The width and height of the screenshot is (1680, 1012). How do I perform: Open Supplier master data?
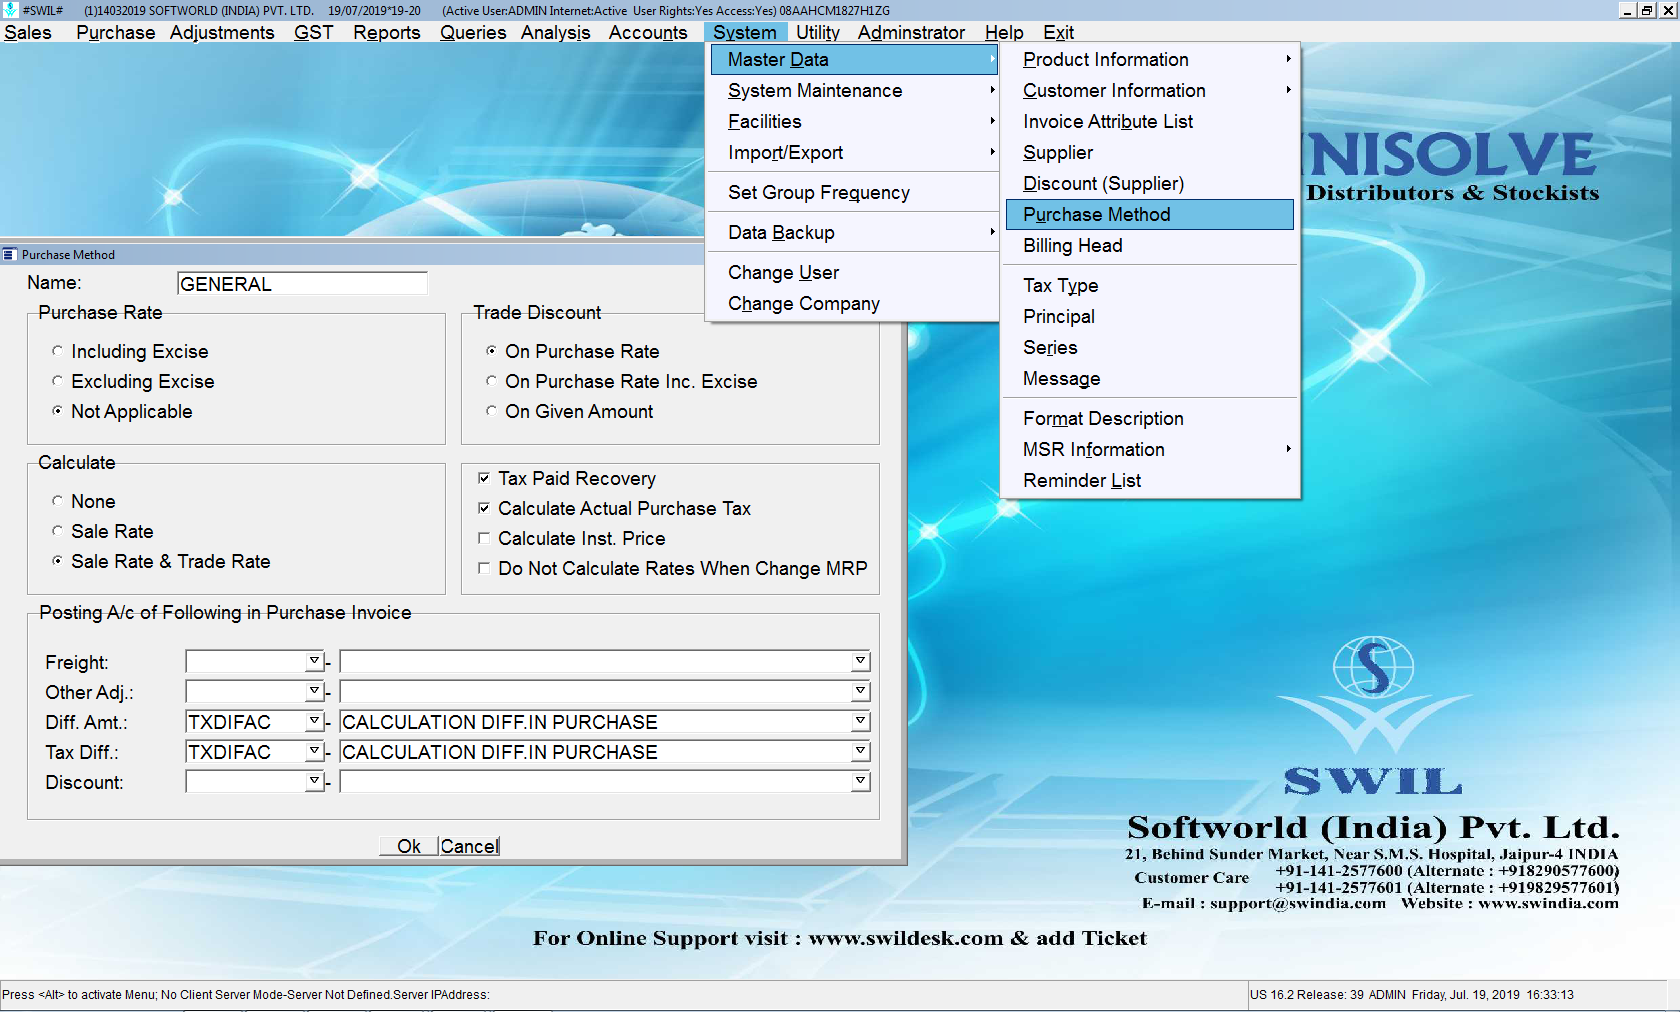pyautogui.click(x=1150, y=153)
